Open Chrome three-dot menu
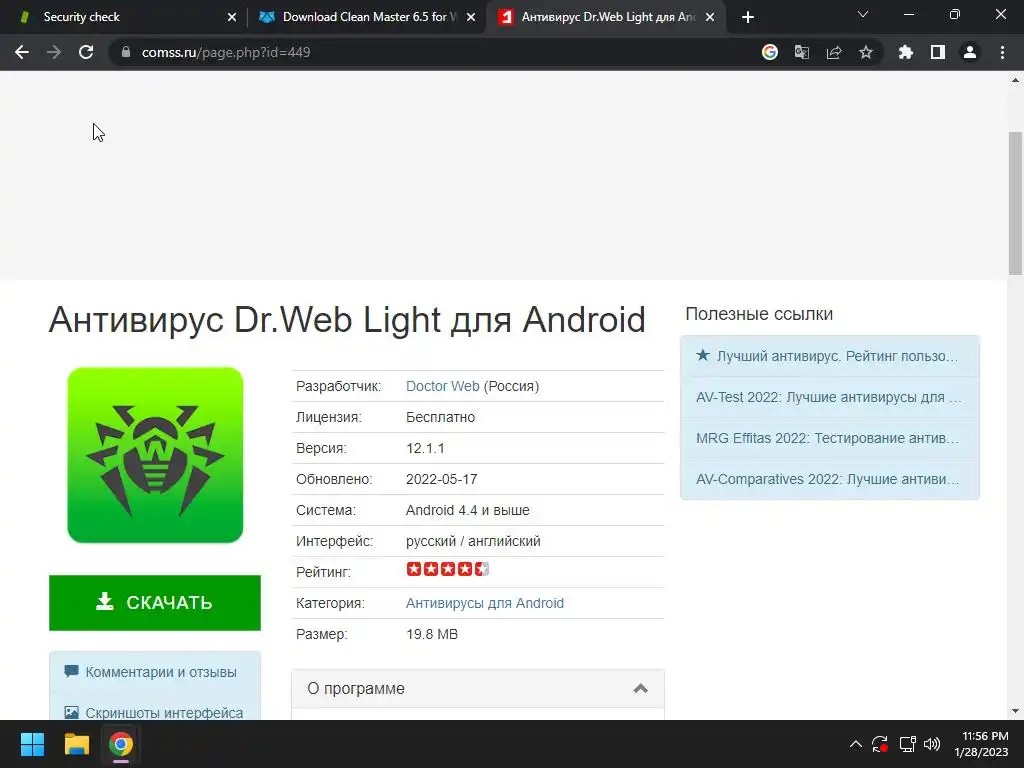 1002,52
